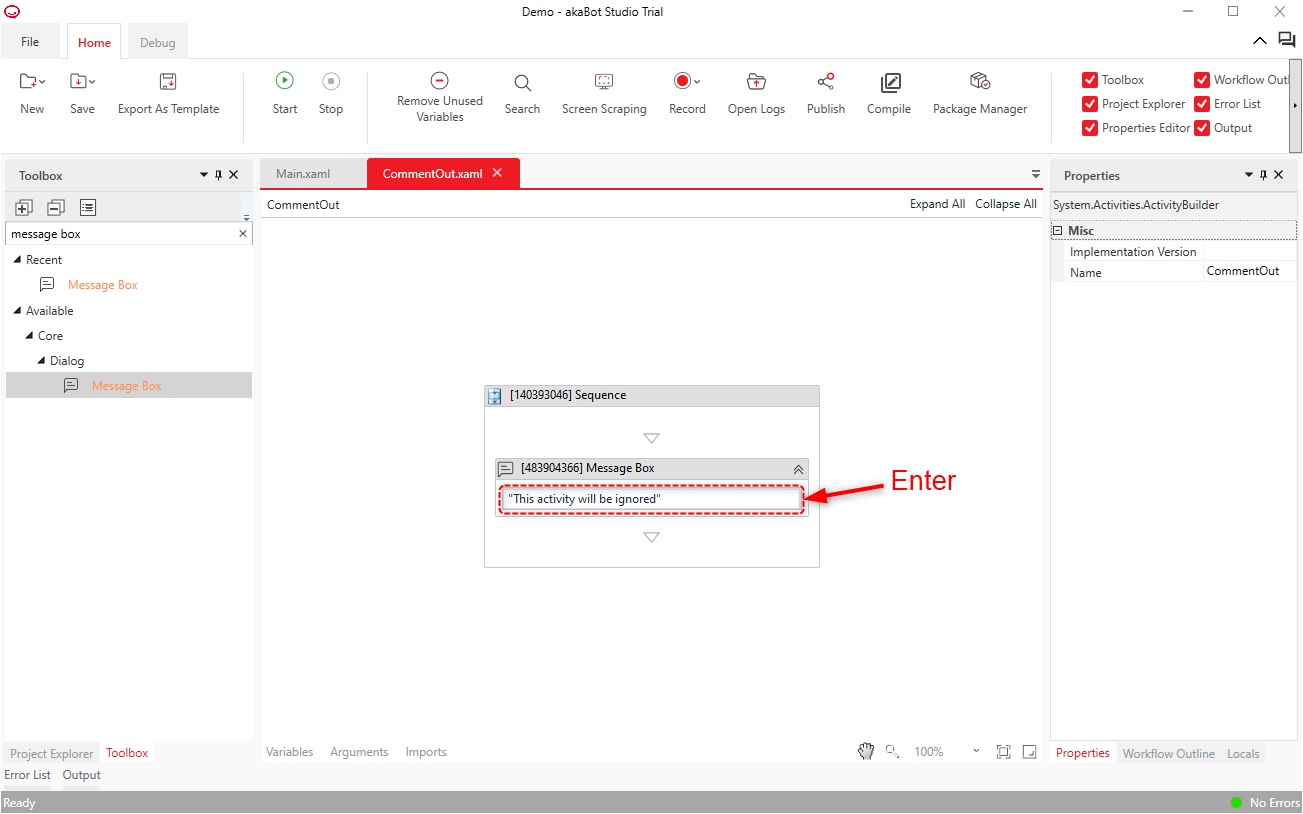Uncheck the Workflow Outline checkbox
The height and width of the screenshot is (814, 1303).
1202,80
